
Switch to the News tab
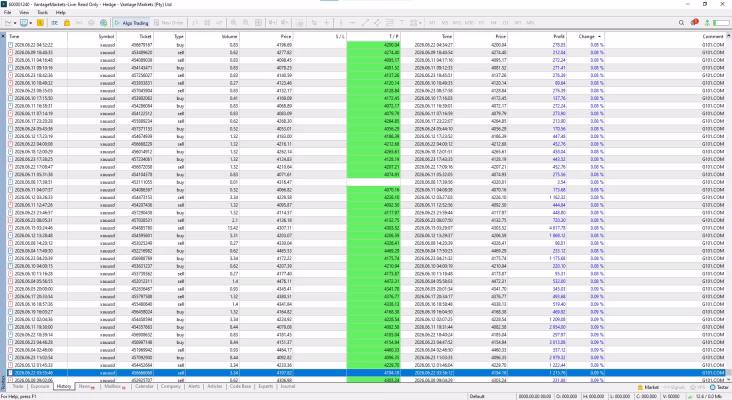pos(86,386)
